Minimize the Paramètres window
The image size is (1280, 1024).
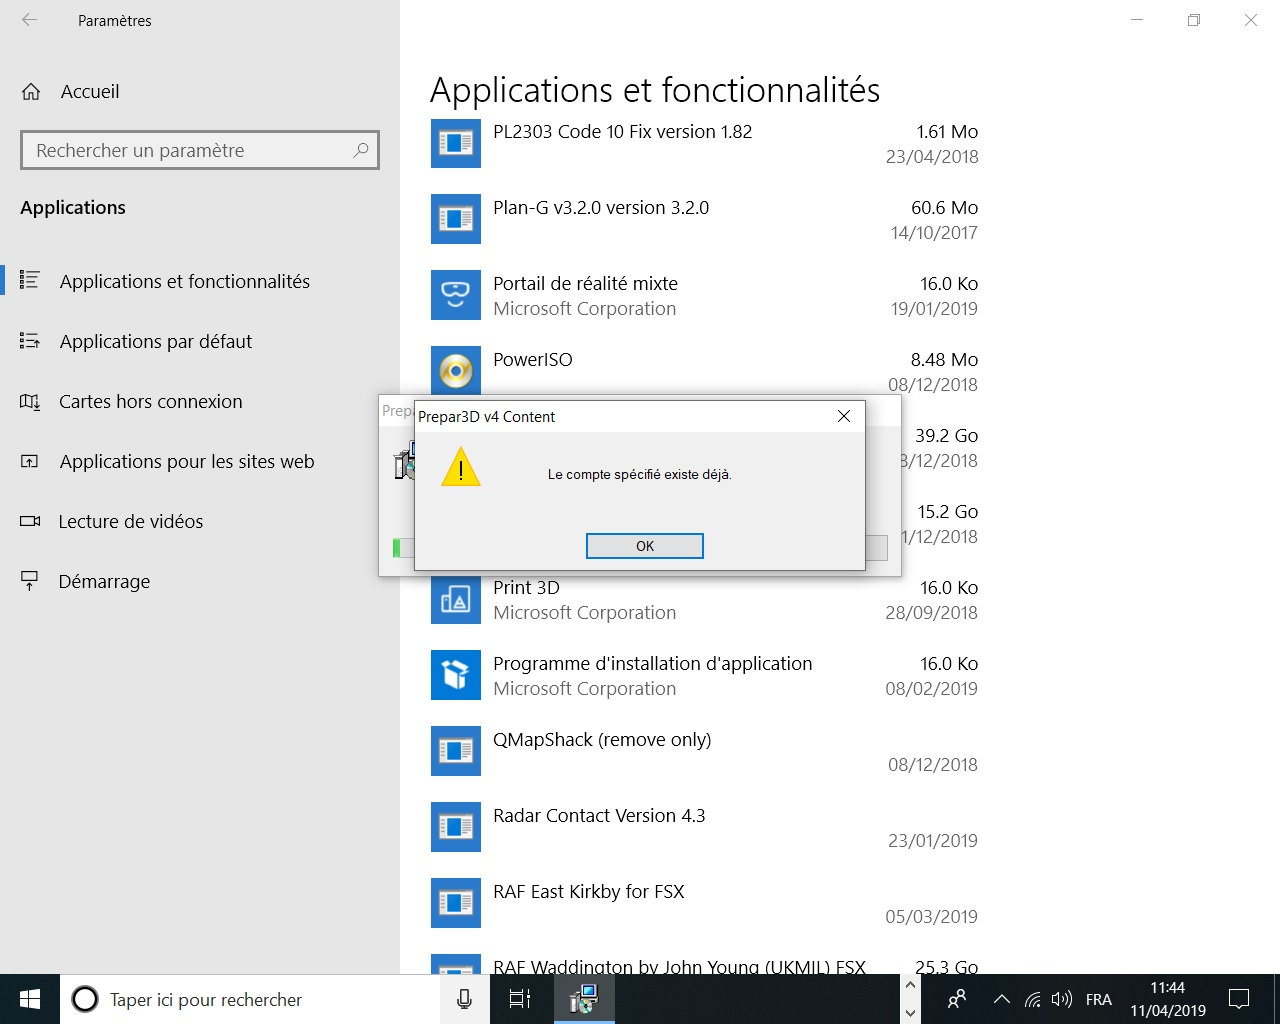pos(1137,20)
